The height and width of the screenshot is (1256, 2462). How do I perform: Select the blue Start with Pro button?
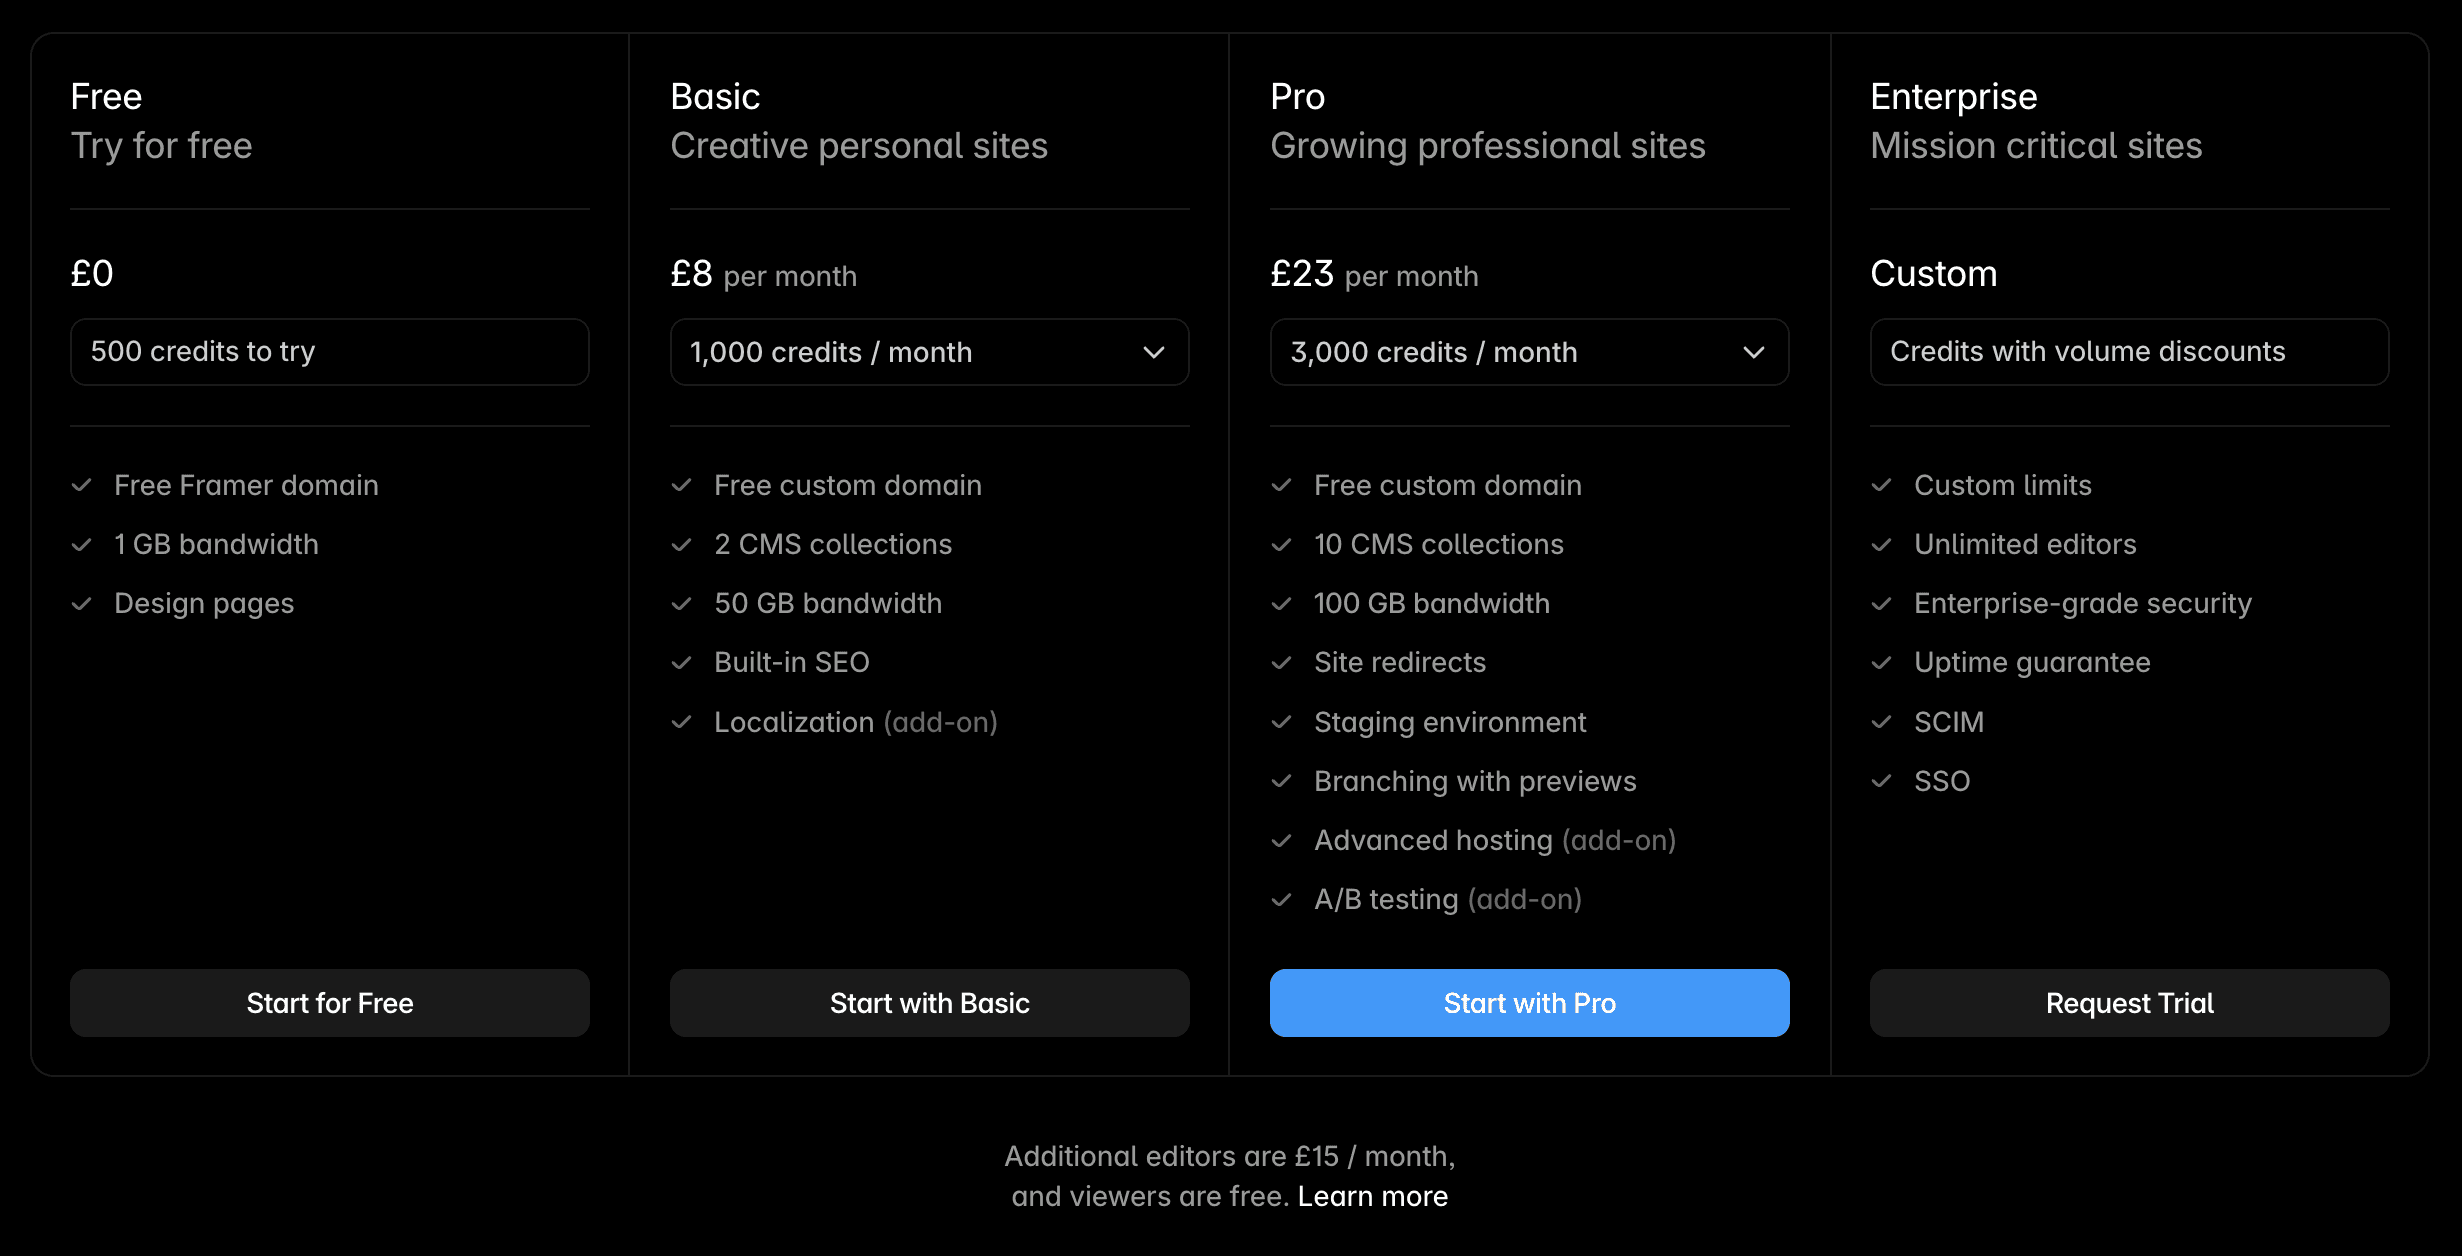coord(1529,1003)
